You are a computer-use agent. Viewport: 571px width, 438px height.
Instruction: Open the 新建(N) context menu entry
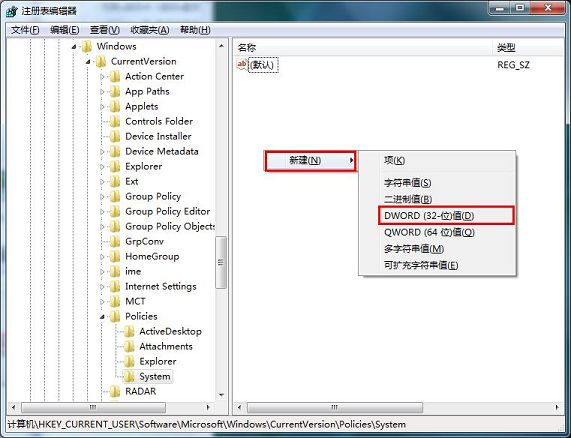coord(310,161)
